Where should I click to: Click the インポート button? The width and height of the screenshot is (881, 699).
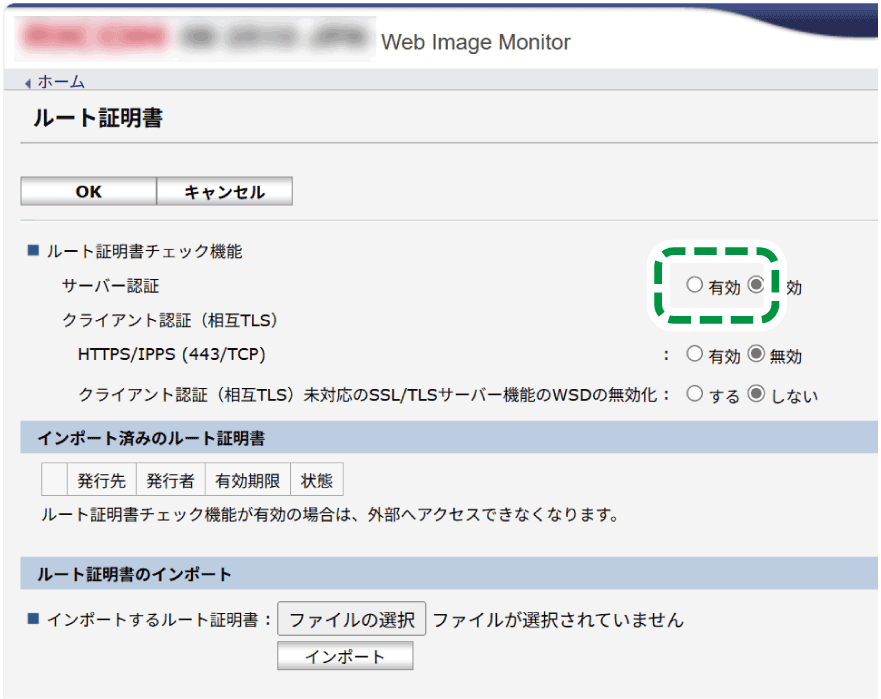(x=344, y=655)
